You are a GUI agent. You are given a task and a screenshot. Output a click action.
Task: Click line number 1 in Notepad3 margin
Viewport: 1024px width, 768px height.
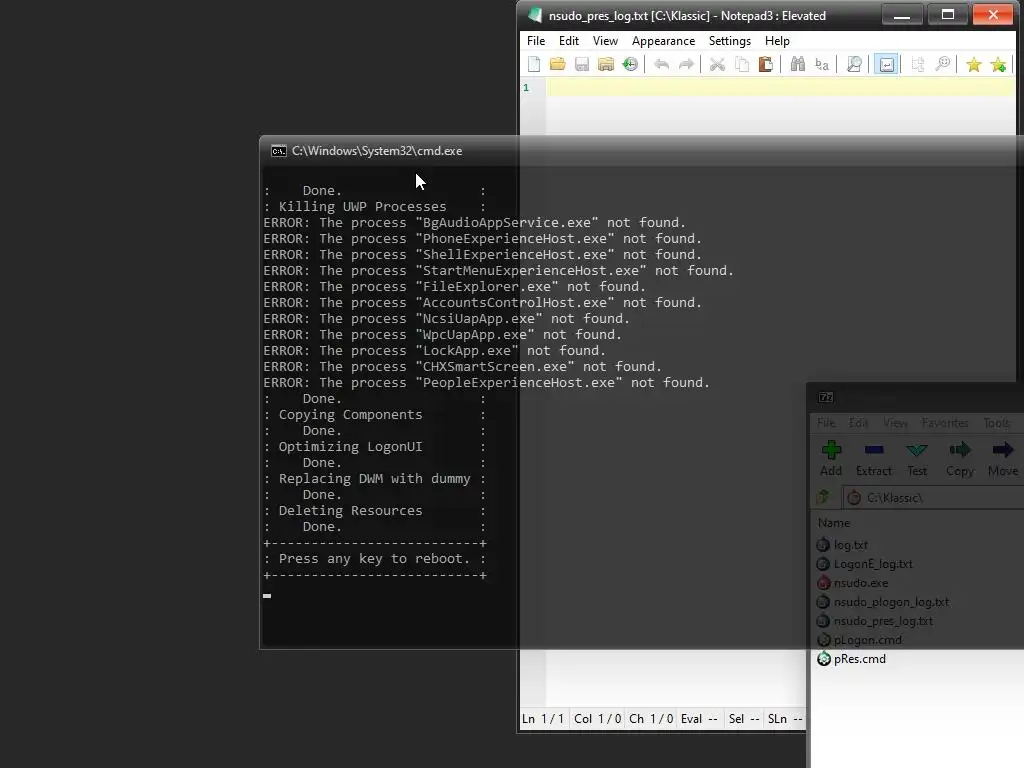click(x=526, y=88)
